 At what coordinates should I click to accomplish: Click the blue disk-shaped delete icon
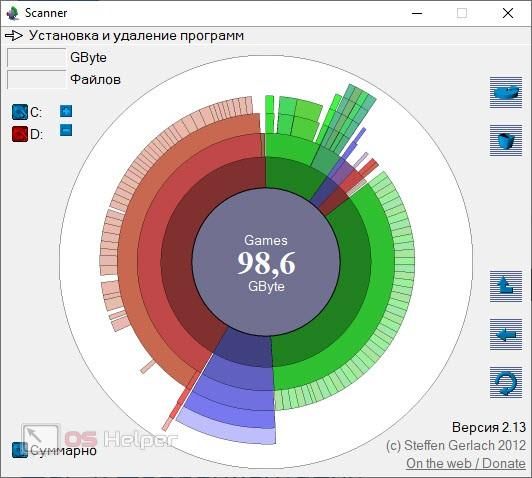click(506, 92)
